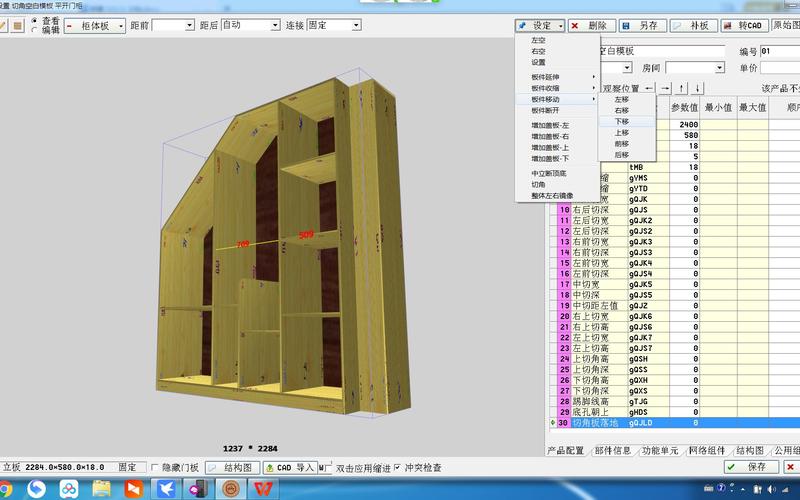The height and width of the screenshot is (500, 800).
Task: Click the 删除 button with red X
Action: pos(591,26)
